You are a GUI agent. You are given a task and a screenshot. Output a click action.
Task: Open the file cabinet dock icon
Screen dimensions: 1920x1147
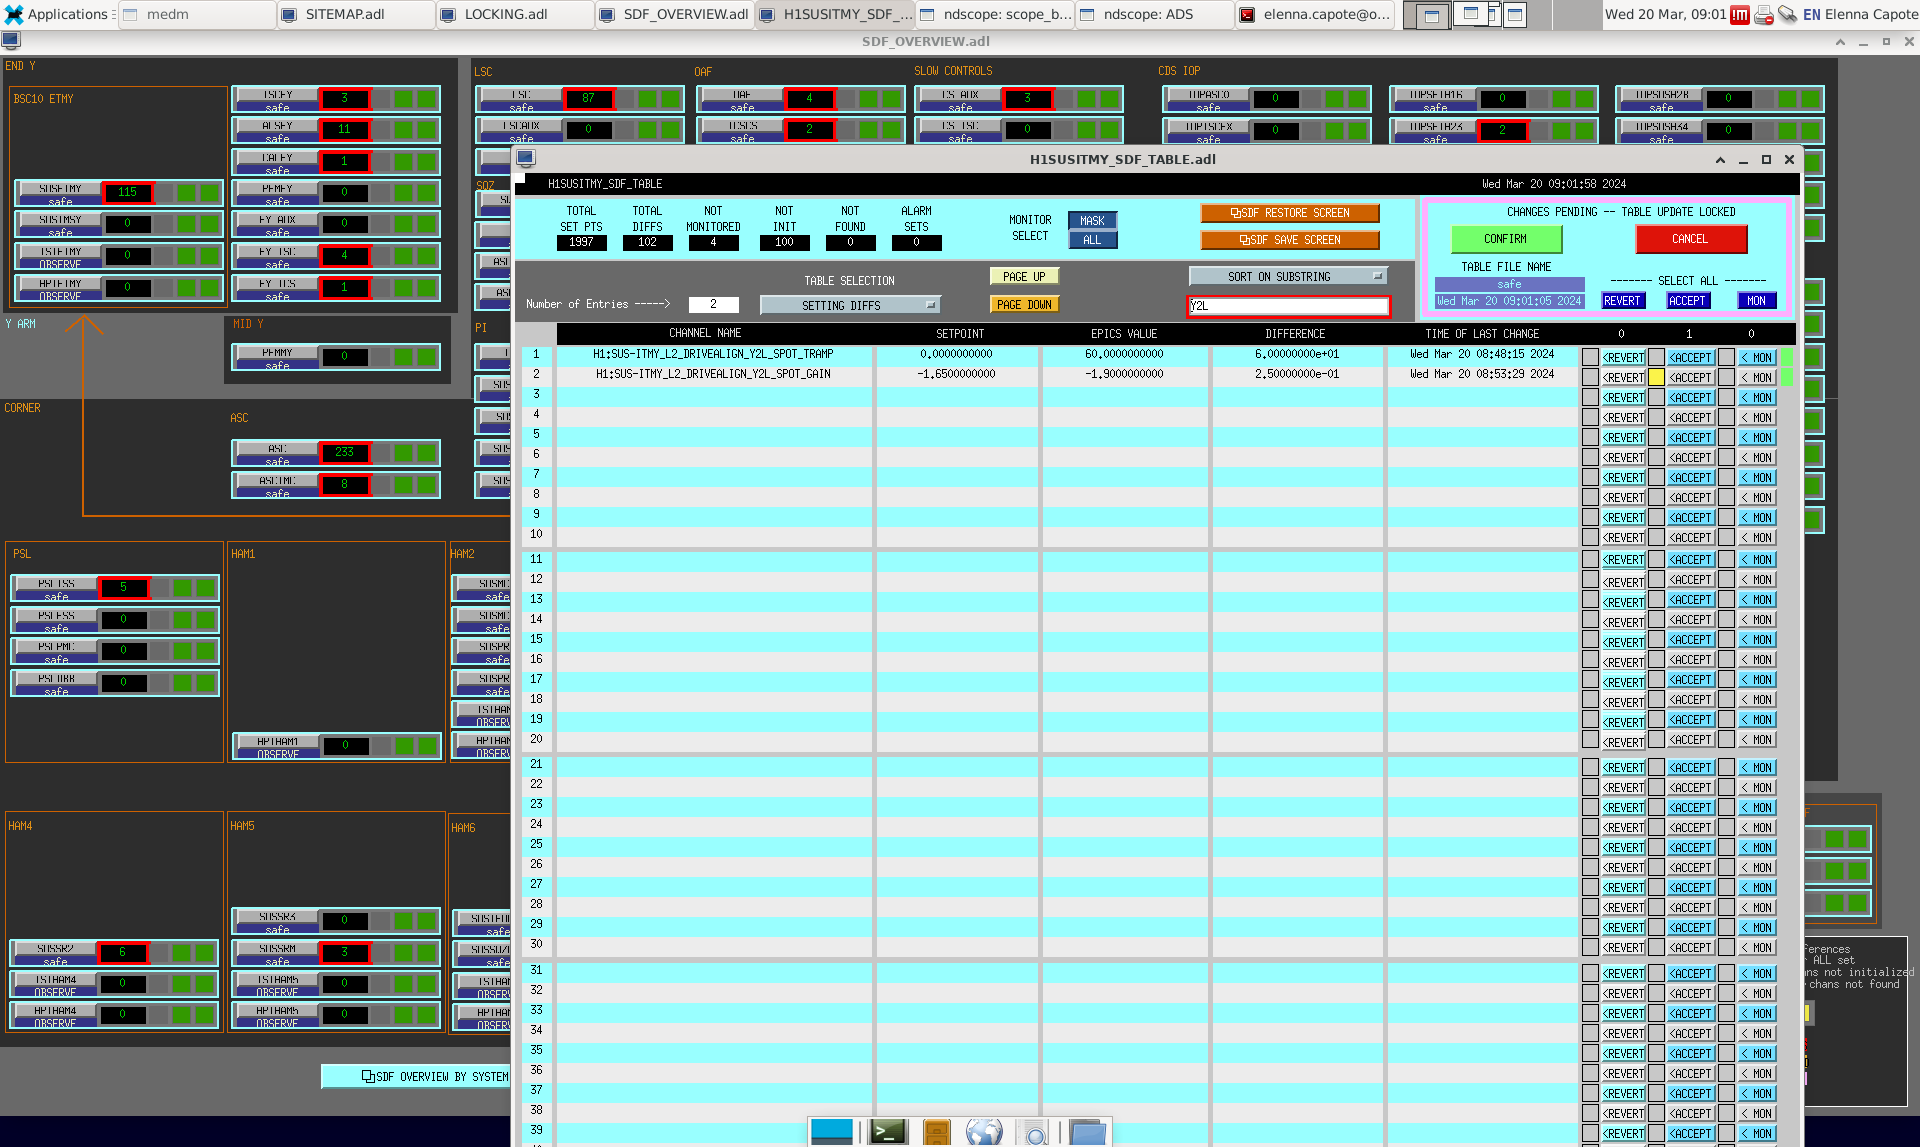936,1133
